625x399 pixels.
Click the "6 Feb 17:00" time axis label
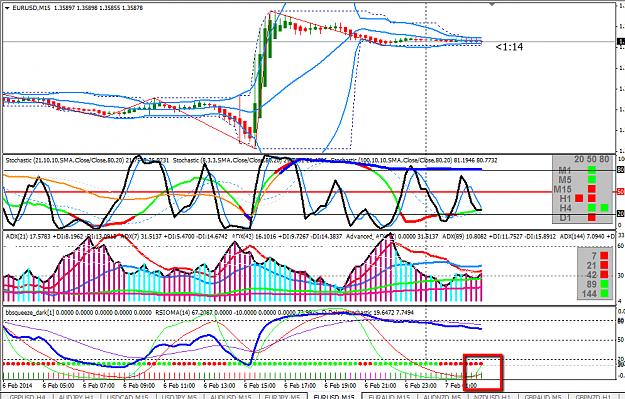click(300, 385)
